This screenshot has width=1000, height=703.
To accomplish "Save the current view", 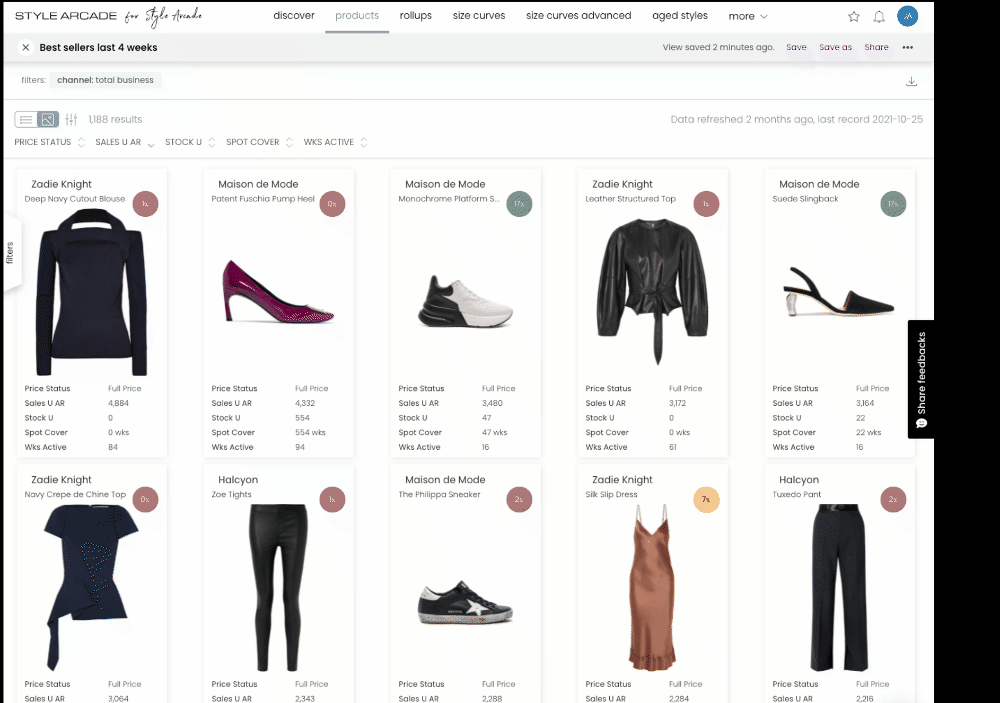I will [796, 47].
